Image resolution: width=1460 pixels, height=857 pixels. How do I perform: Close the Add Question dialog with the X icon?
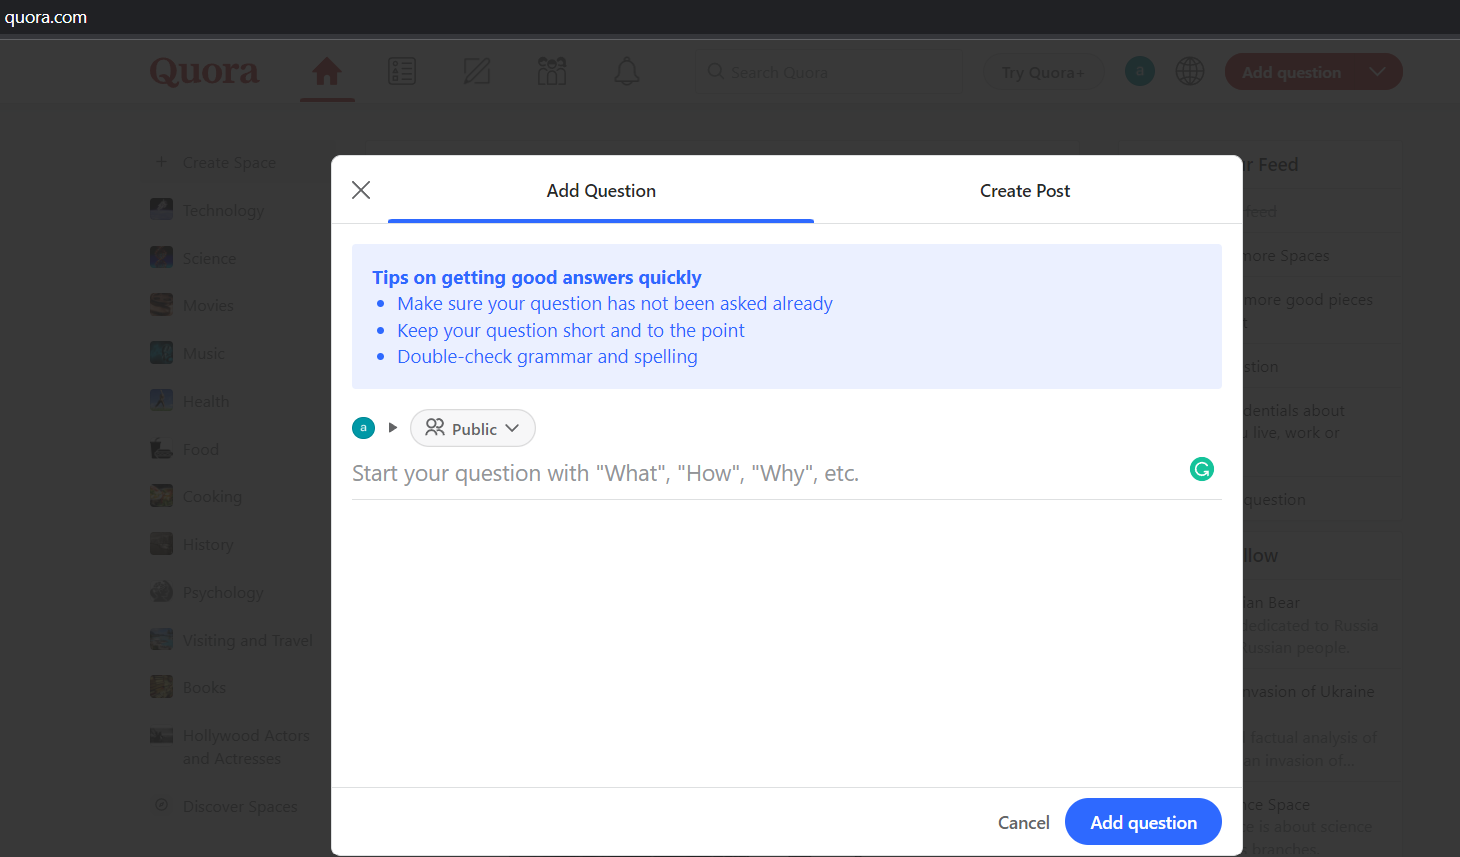click(x=361, y=190)
